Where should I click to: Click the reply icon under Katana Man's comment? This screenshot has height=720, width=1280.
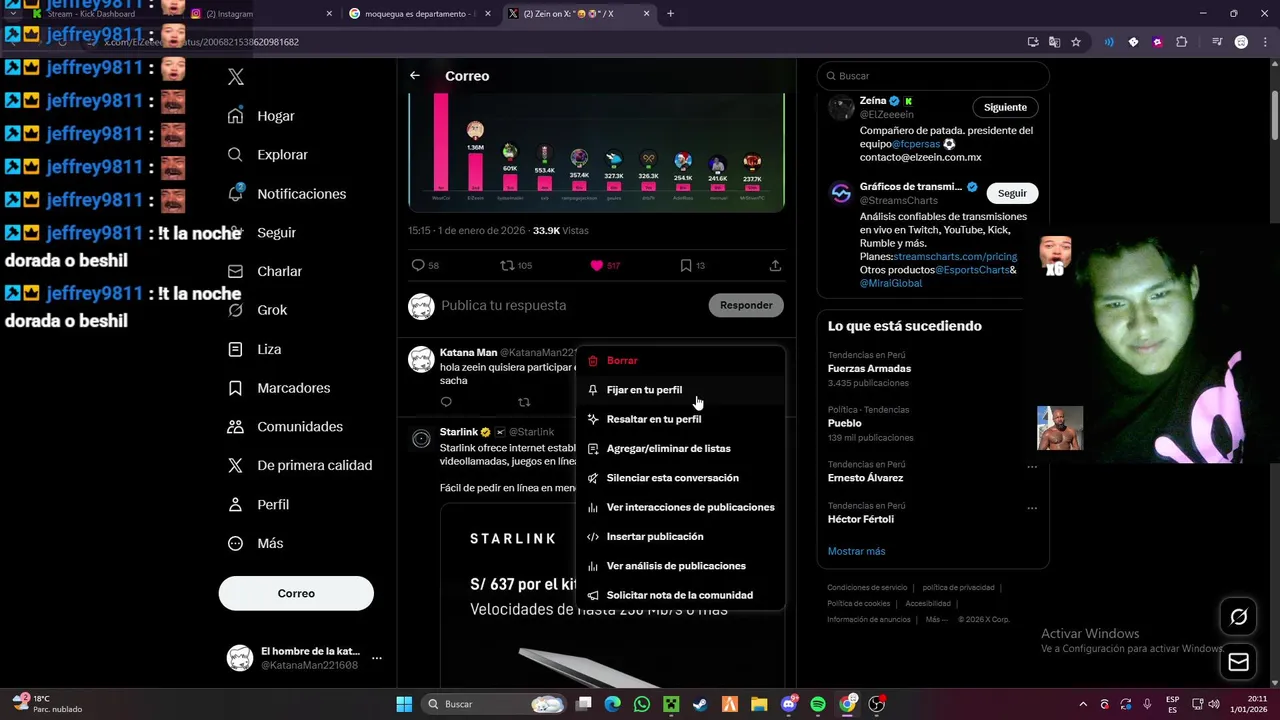[446, 402]
